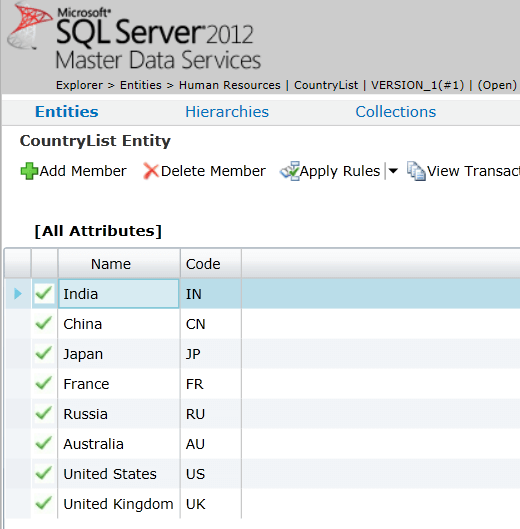
Task: Click the IN code cell
Action: coord(211,294)
